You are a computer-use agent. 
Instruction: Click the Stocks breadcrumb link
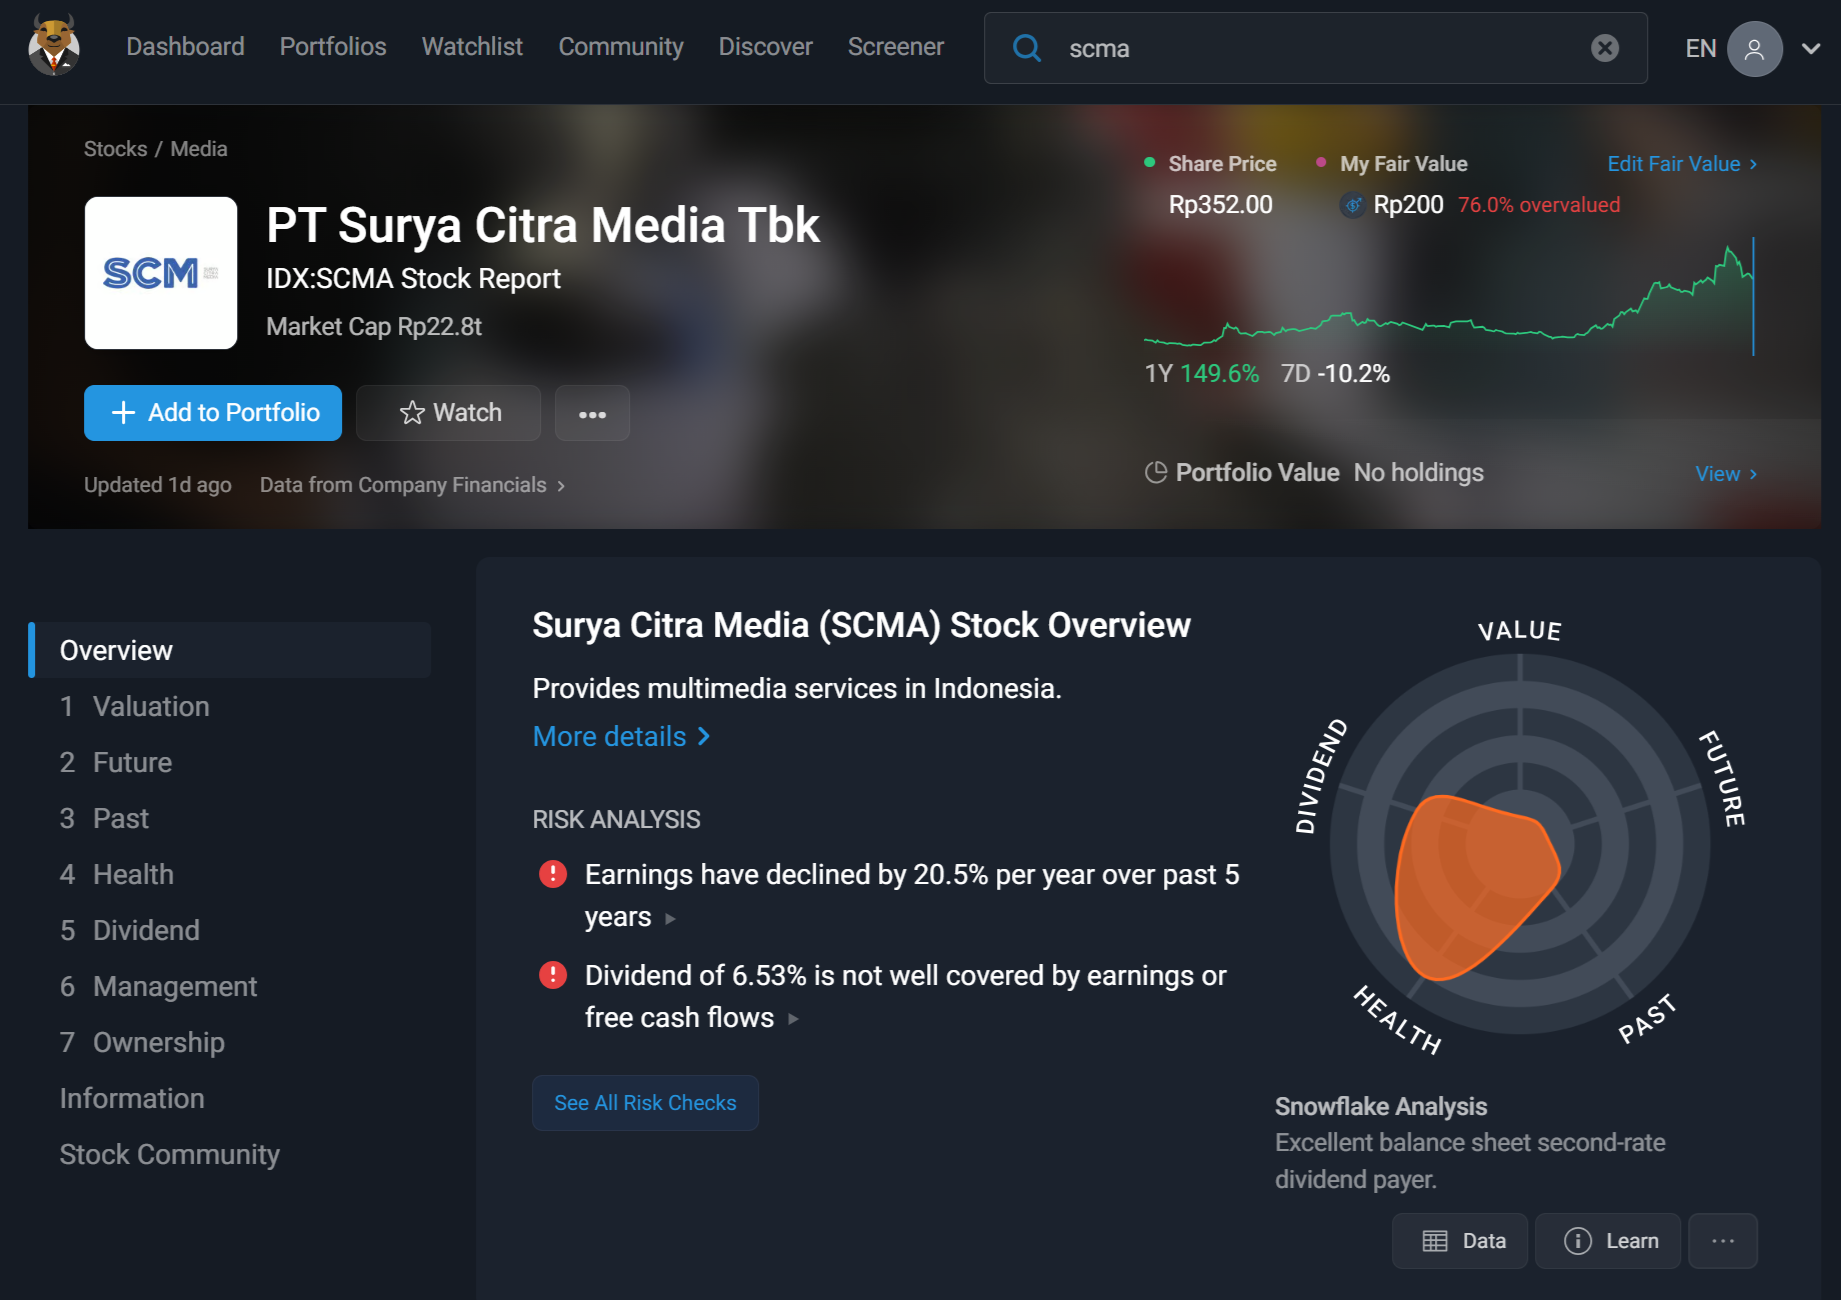[x=116, y=149]
